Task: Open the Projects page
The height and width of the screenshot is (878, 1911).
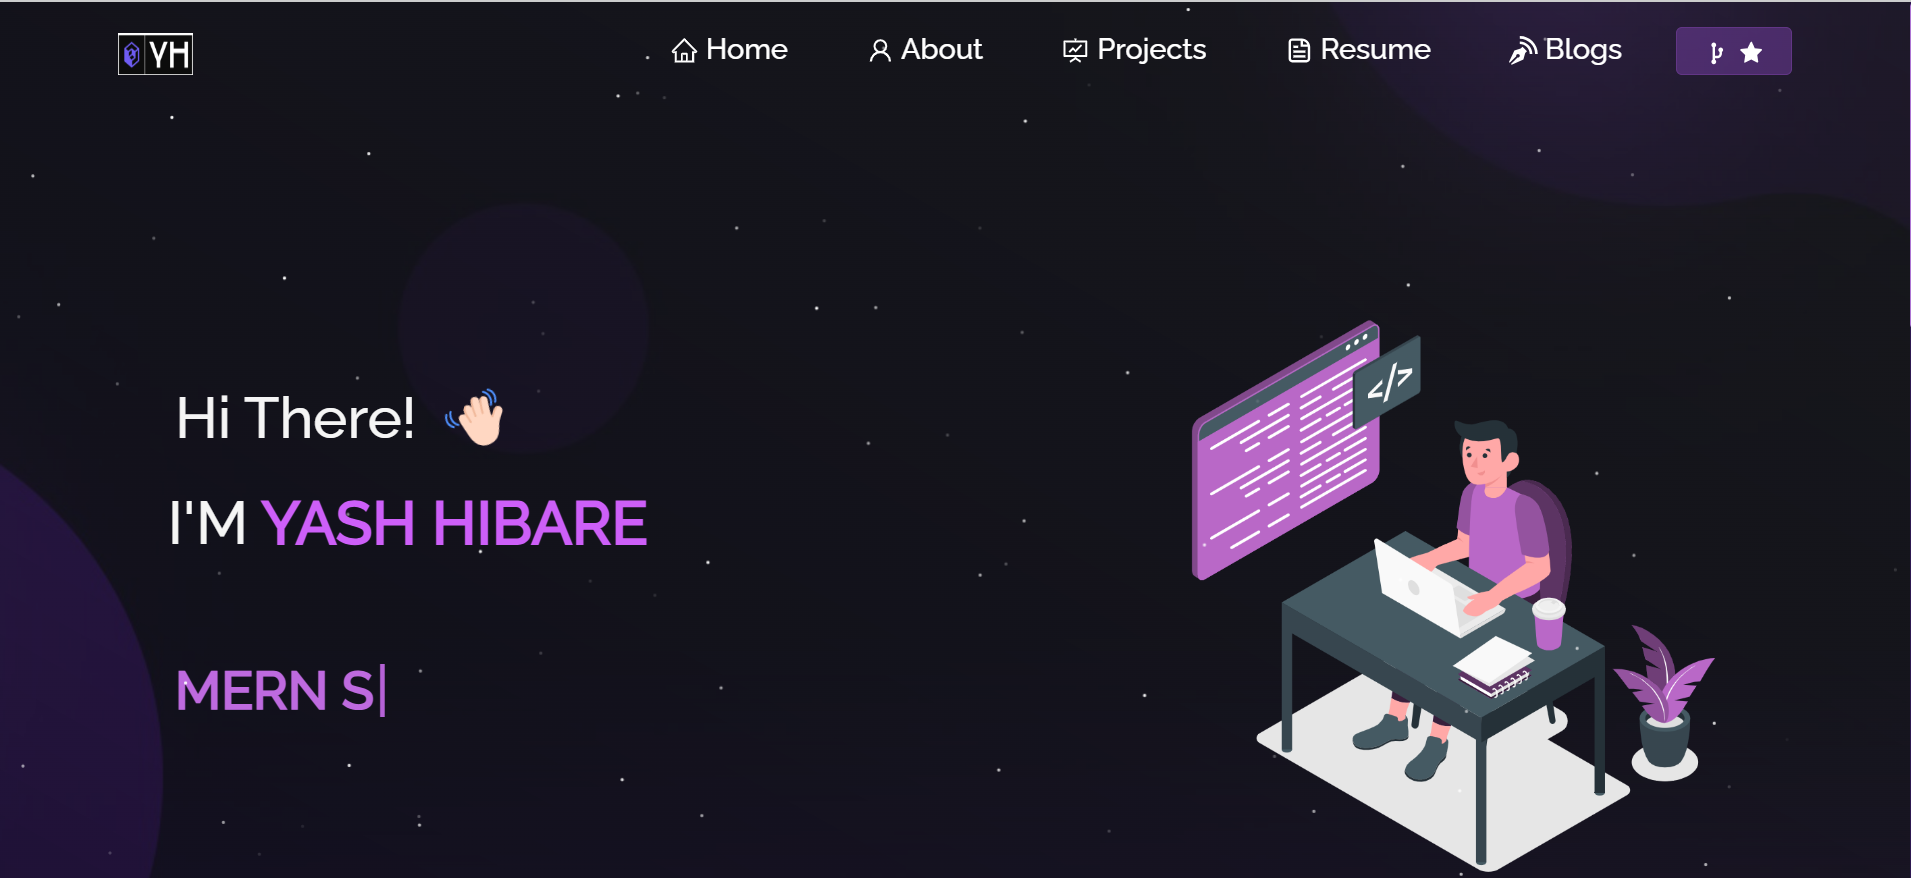Action: [1134, 50]
